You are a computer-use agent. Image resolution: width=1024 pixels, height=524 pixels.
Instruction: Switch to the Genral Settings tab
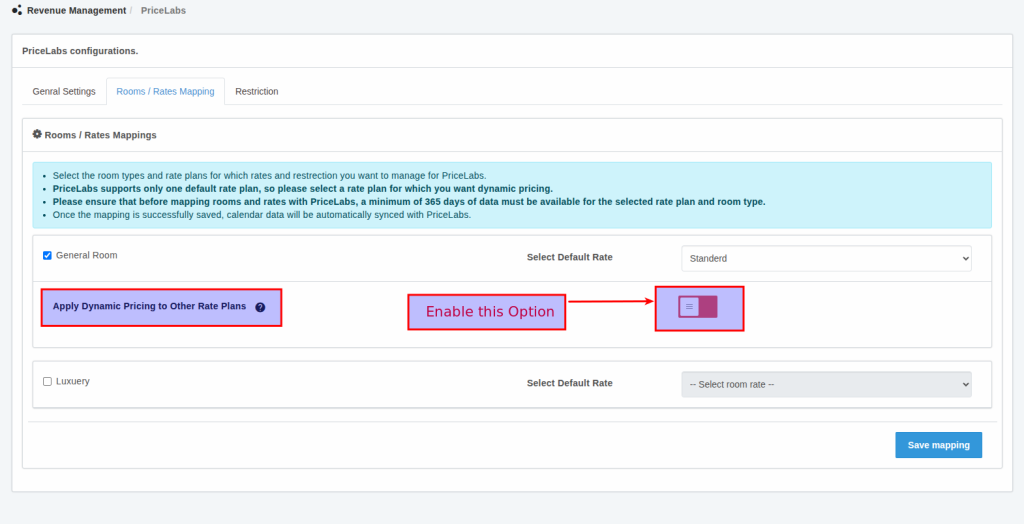tap(64, 91)
